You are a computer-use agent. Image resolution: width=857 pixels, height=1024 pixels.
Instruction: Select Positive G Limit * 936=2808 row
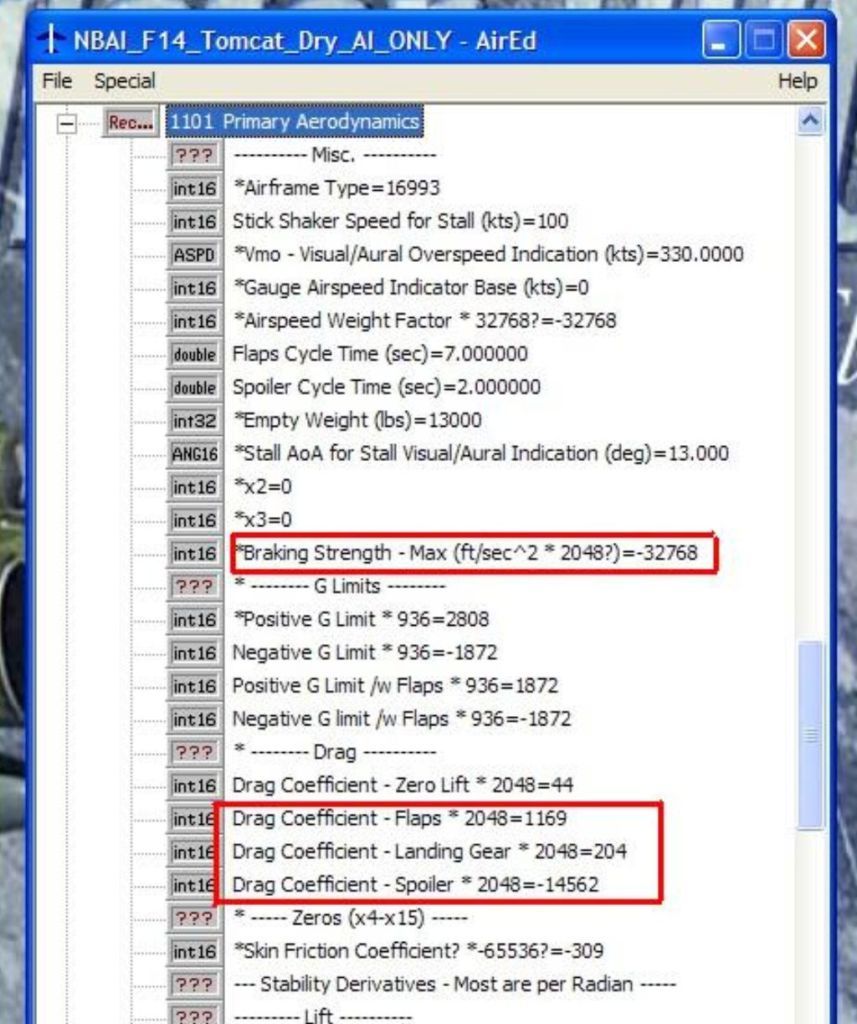point(361,620)
